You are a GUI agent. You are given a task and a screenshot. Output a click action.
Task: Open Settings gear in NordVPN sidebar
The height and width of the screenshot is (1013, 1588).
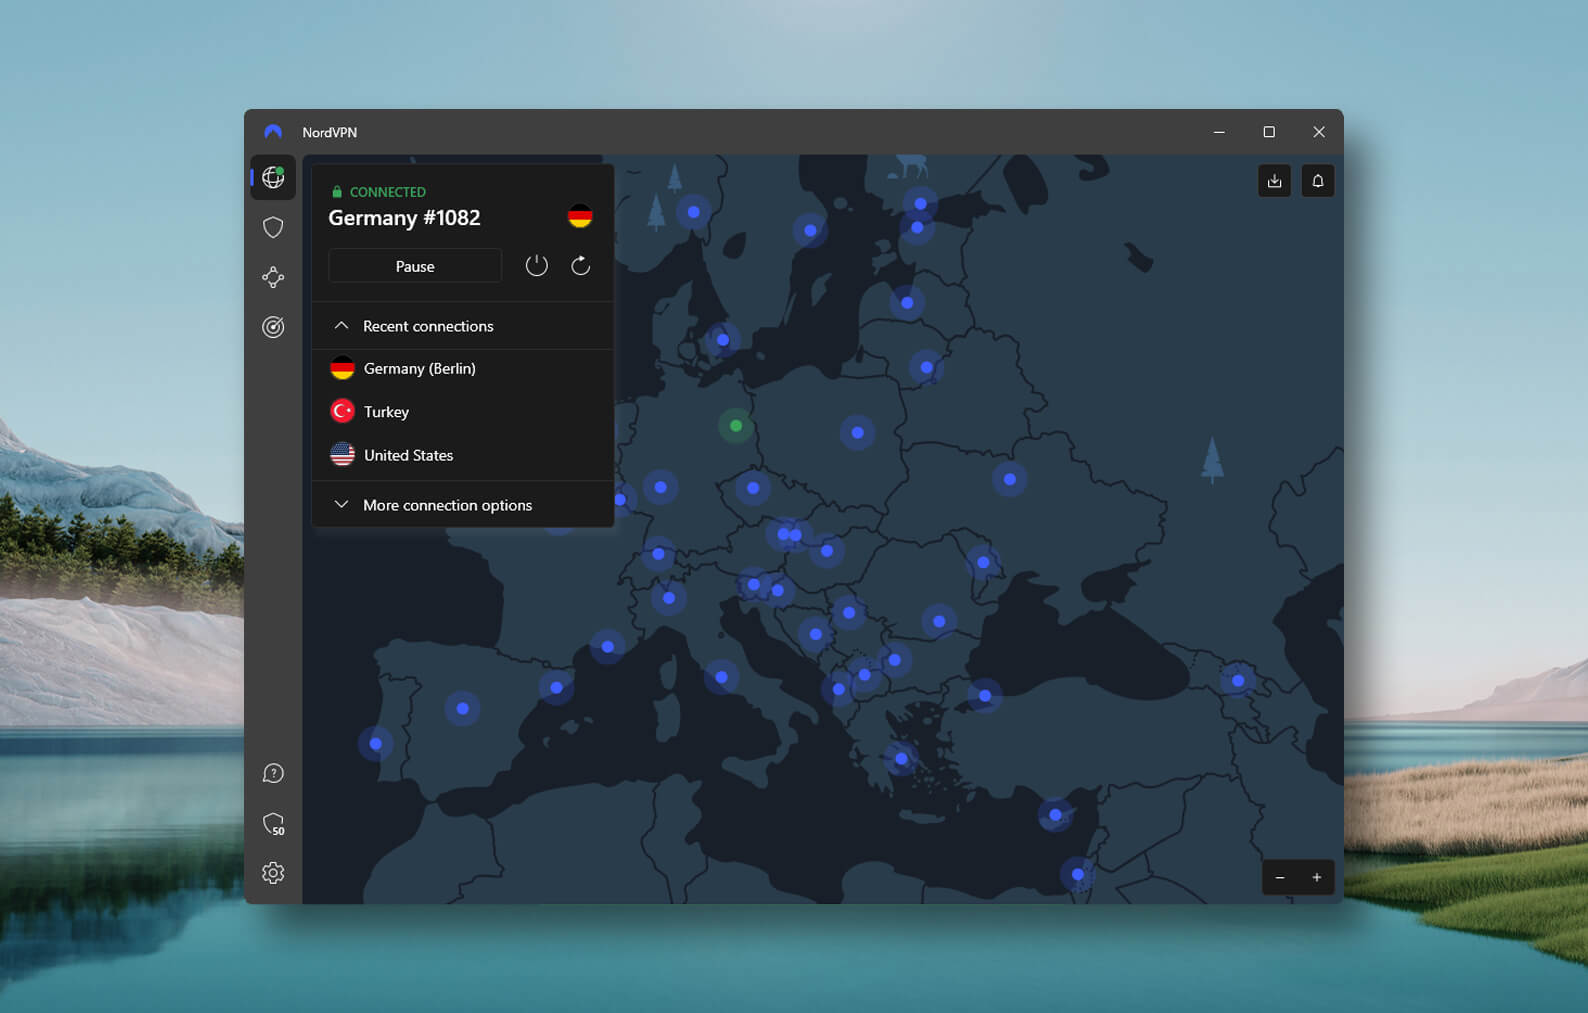pos(273,873)
